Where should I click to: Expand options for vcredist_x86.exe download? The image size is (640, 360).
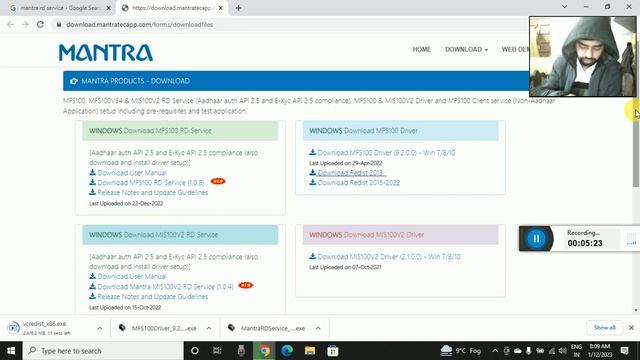pos(100,328)
